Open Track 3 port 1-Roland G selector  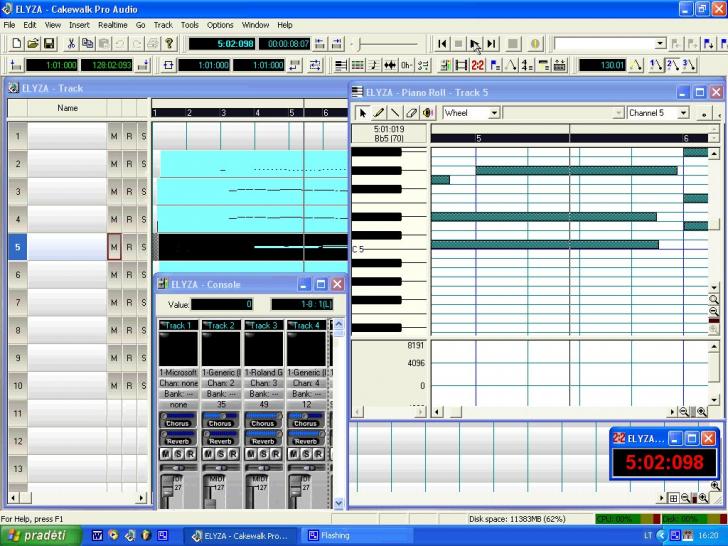pos(264,372)
